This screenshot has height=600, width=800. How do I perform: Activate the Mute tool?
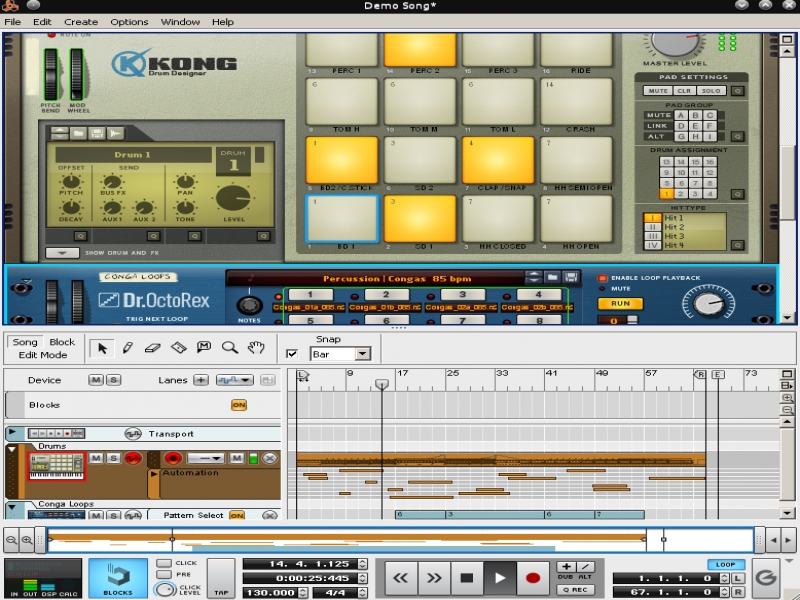pos(204,348)
